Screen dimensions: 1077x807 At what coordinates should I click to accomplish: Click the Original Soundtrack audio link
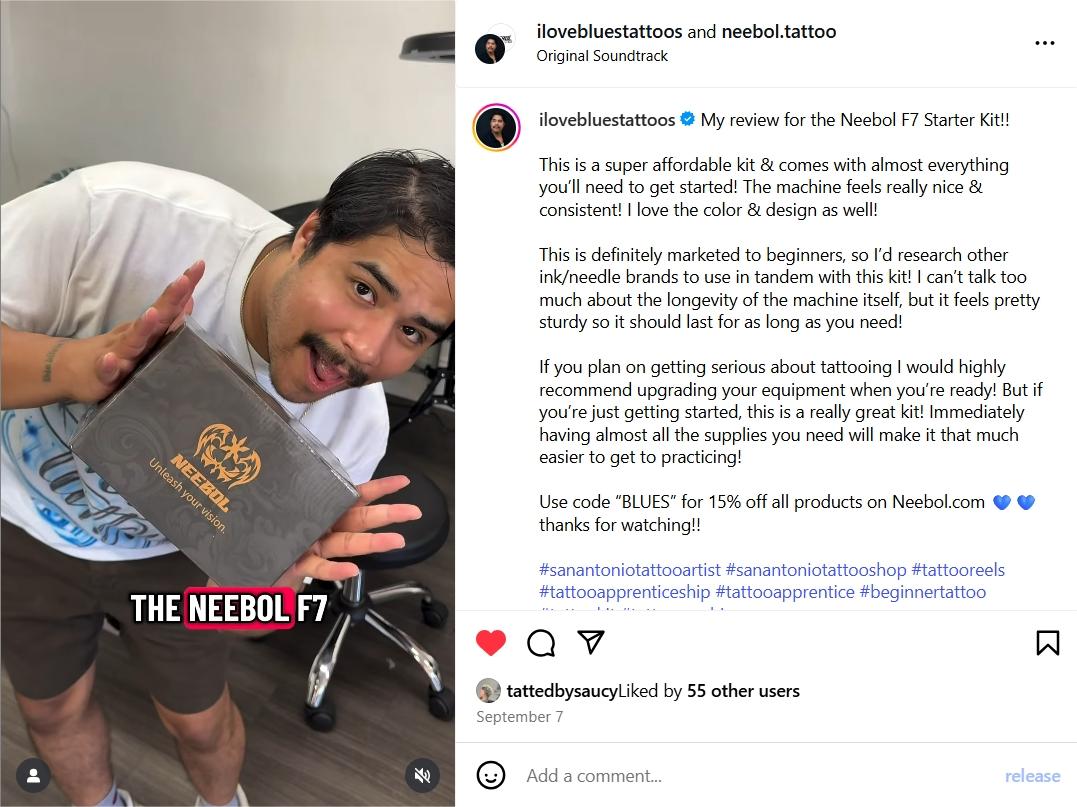pos(602,56)
